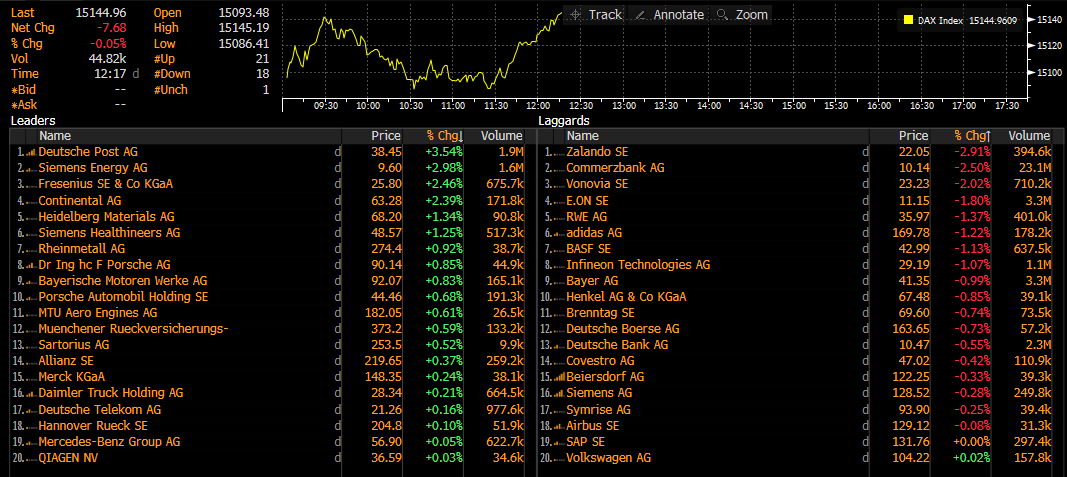Click the 'd' flag next to adidas AG
This screenshot has height=477, width=1067.
(x=865, y=232)
